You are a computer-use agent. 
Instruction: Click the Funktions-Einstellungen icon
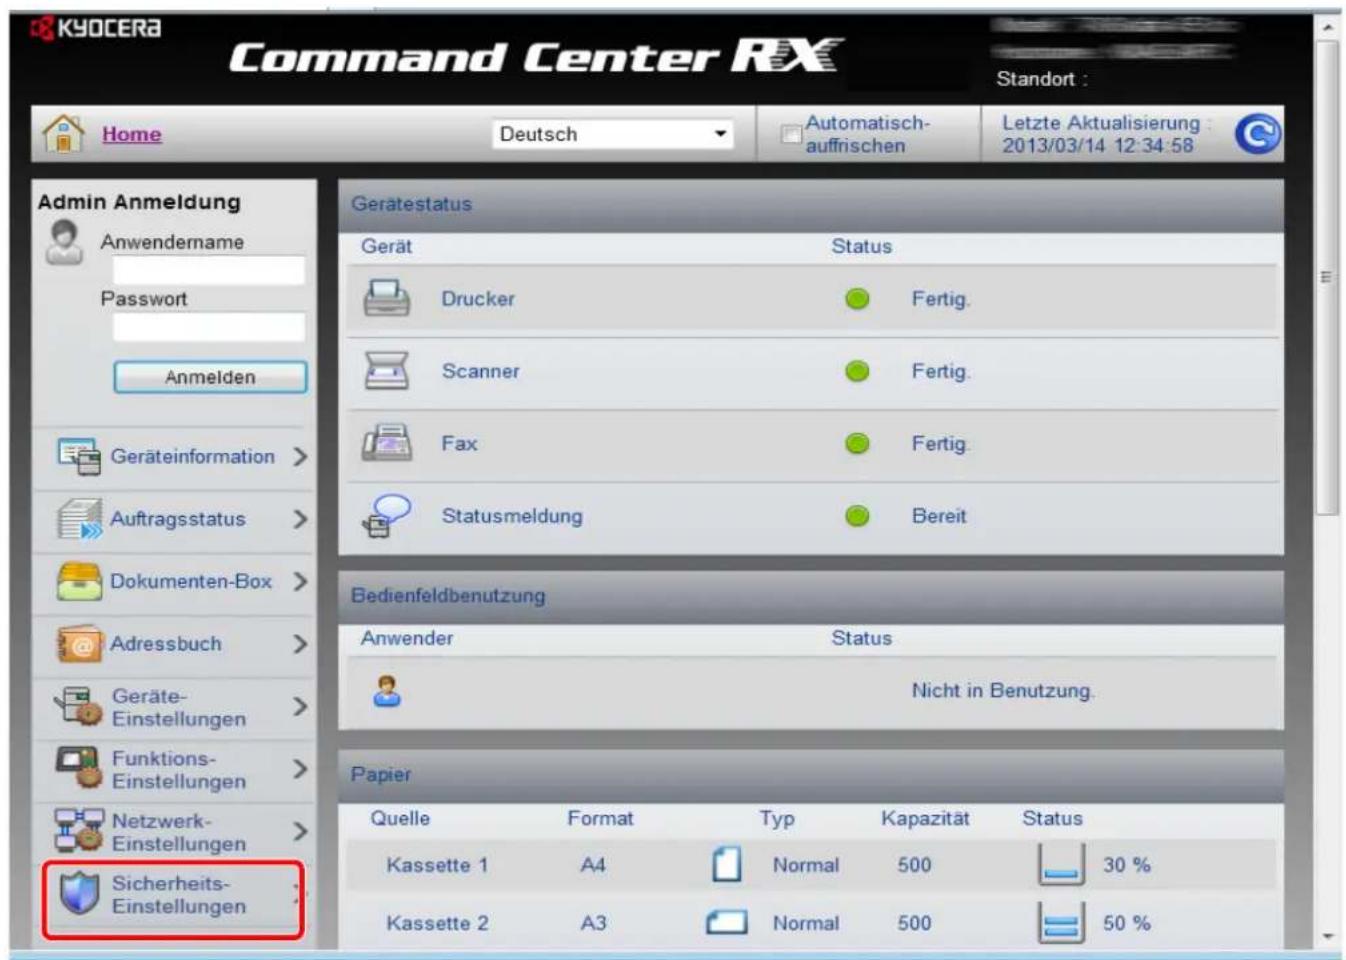(x=79, y=768)
